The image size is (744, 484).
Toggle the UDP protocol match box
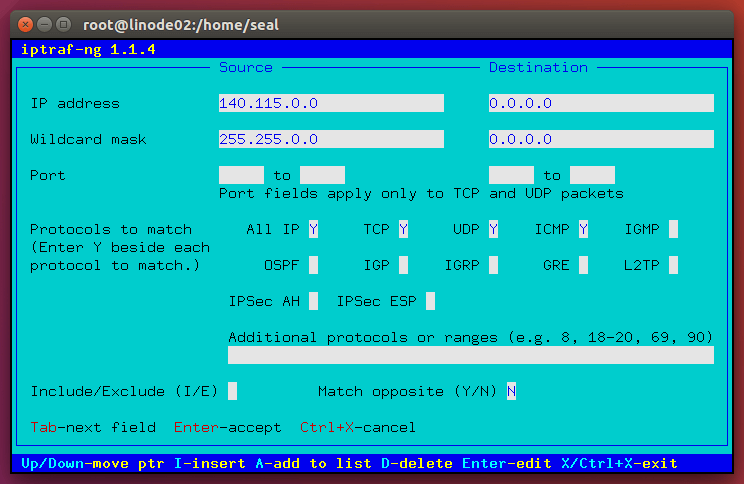[x=493, y=229]
